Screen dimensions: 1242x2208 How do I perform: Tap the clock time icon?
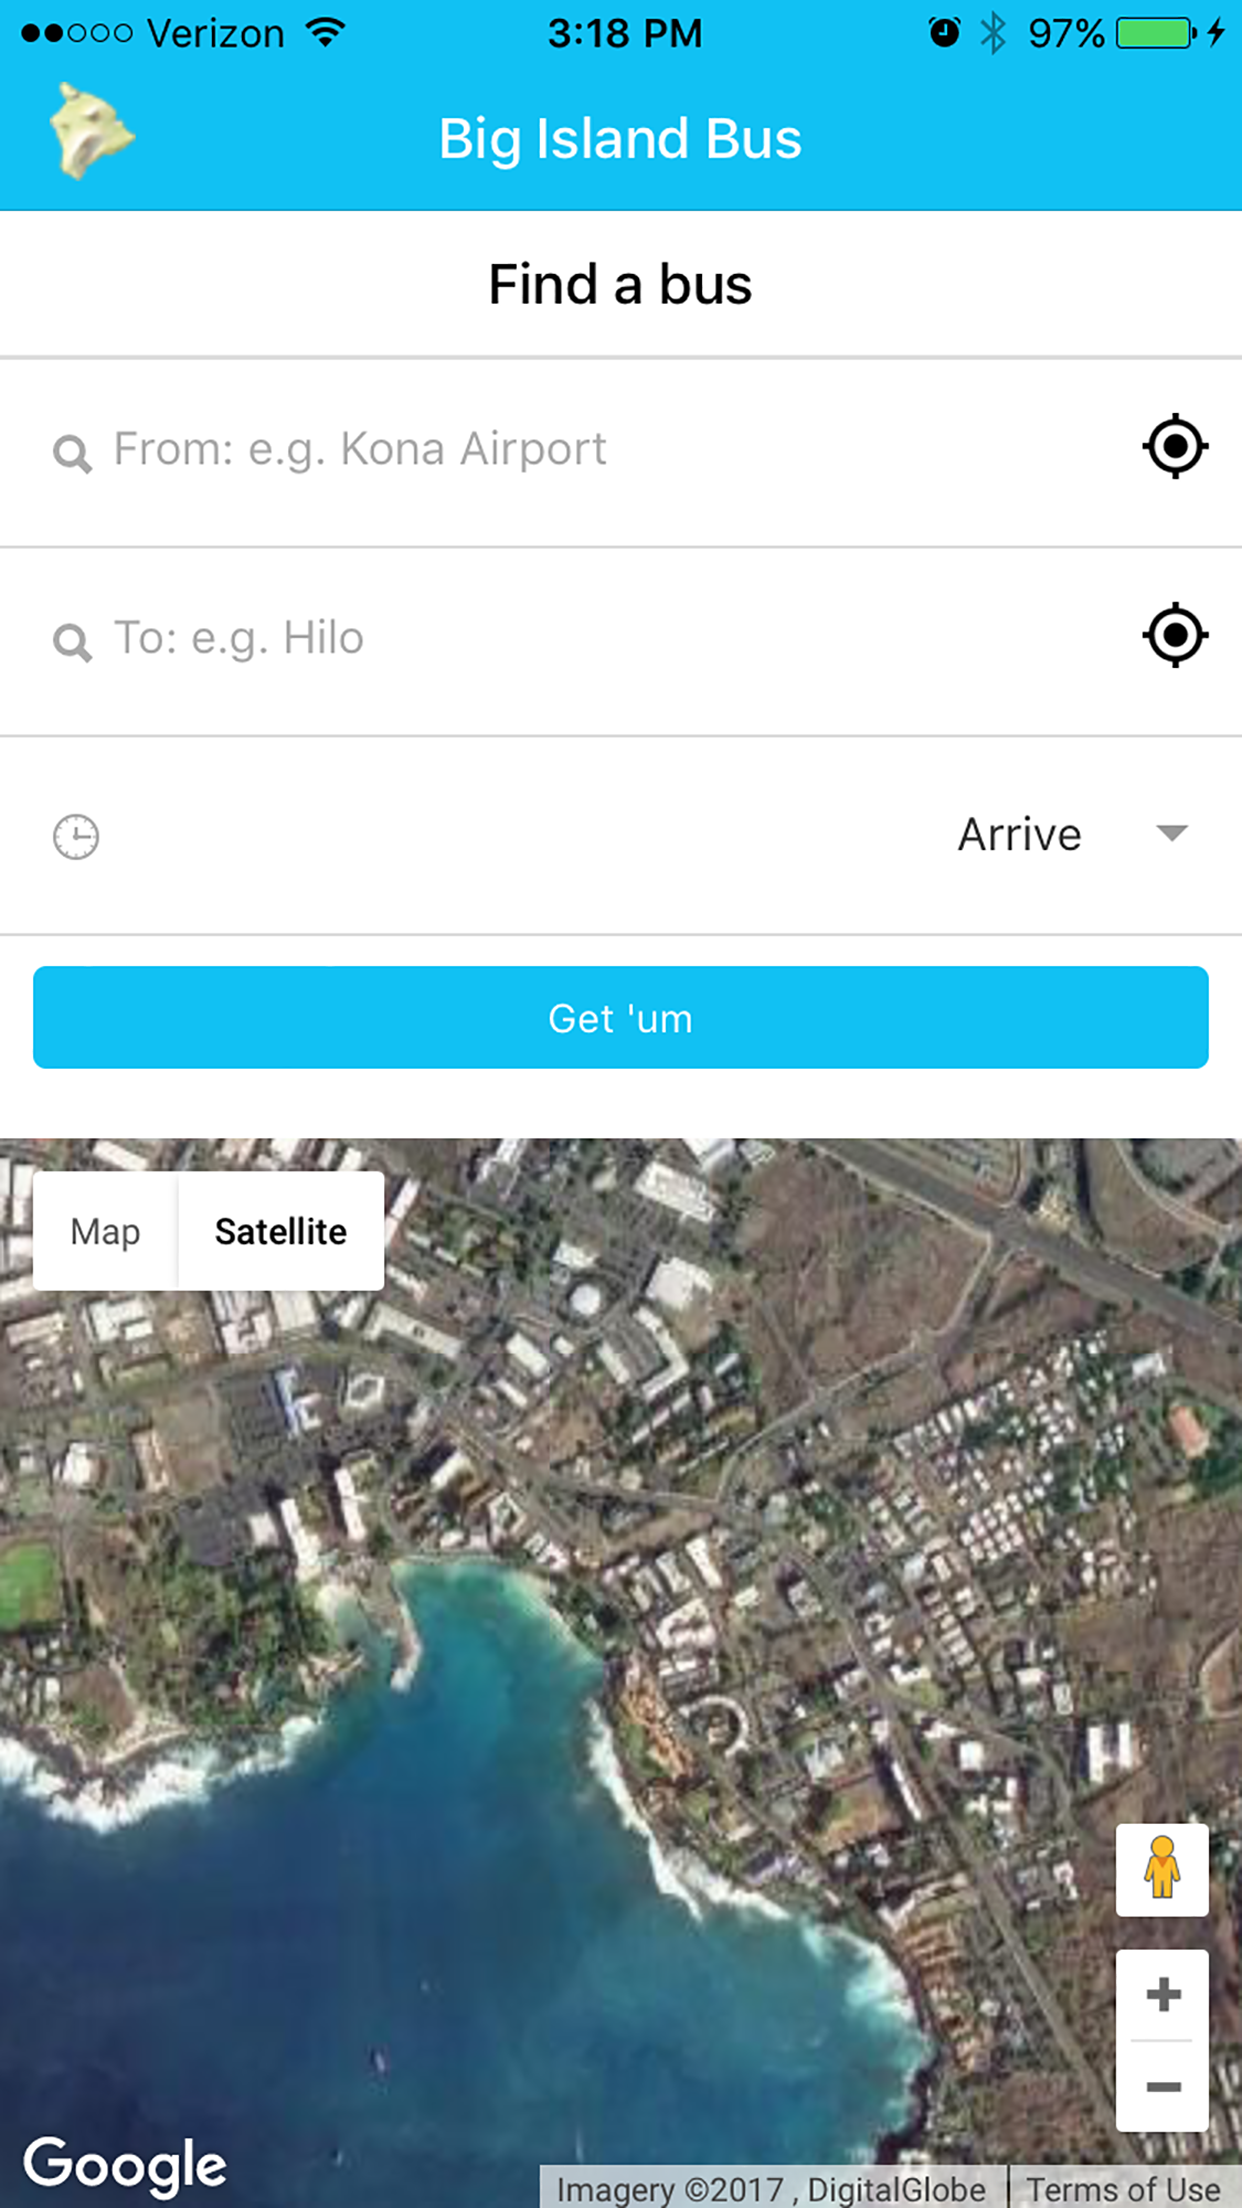pos(76,837)
